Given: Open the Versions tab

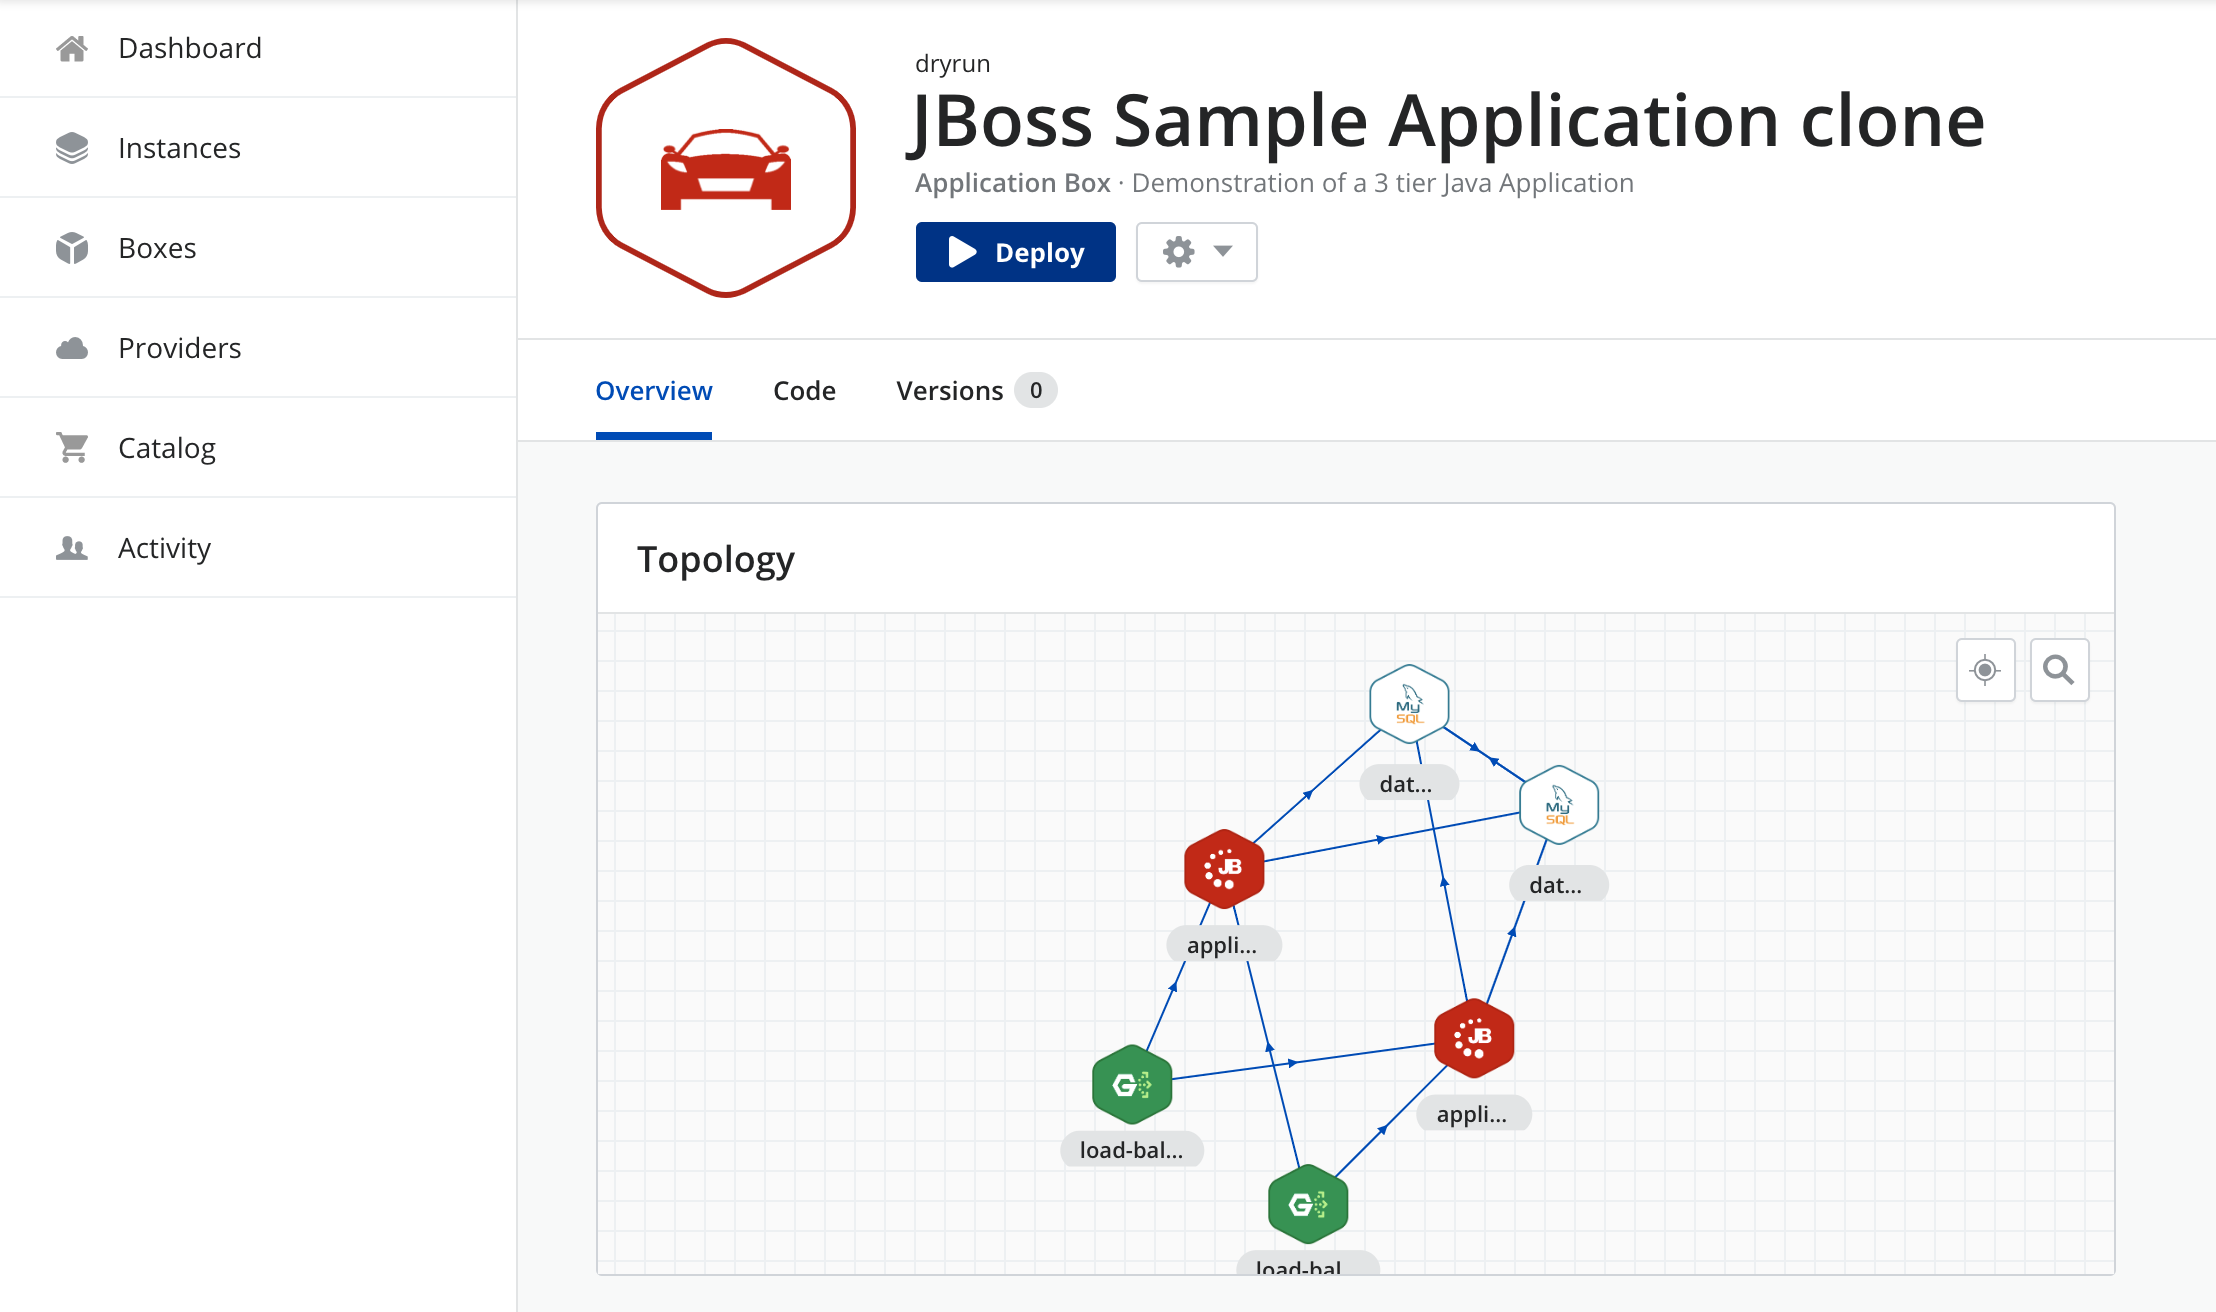Looking at the screenshot, I should [x=975, y=391].
